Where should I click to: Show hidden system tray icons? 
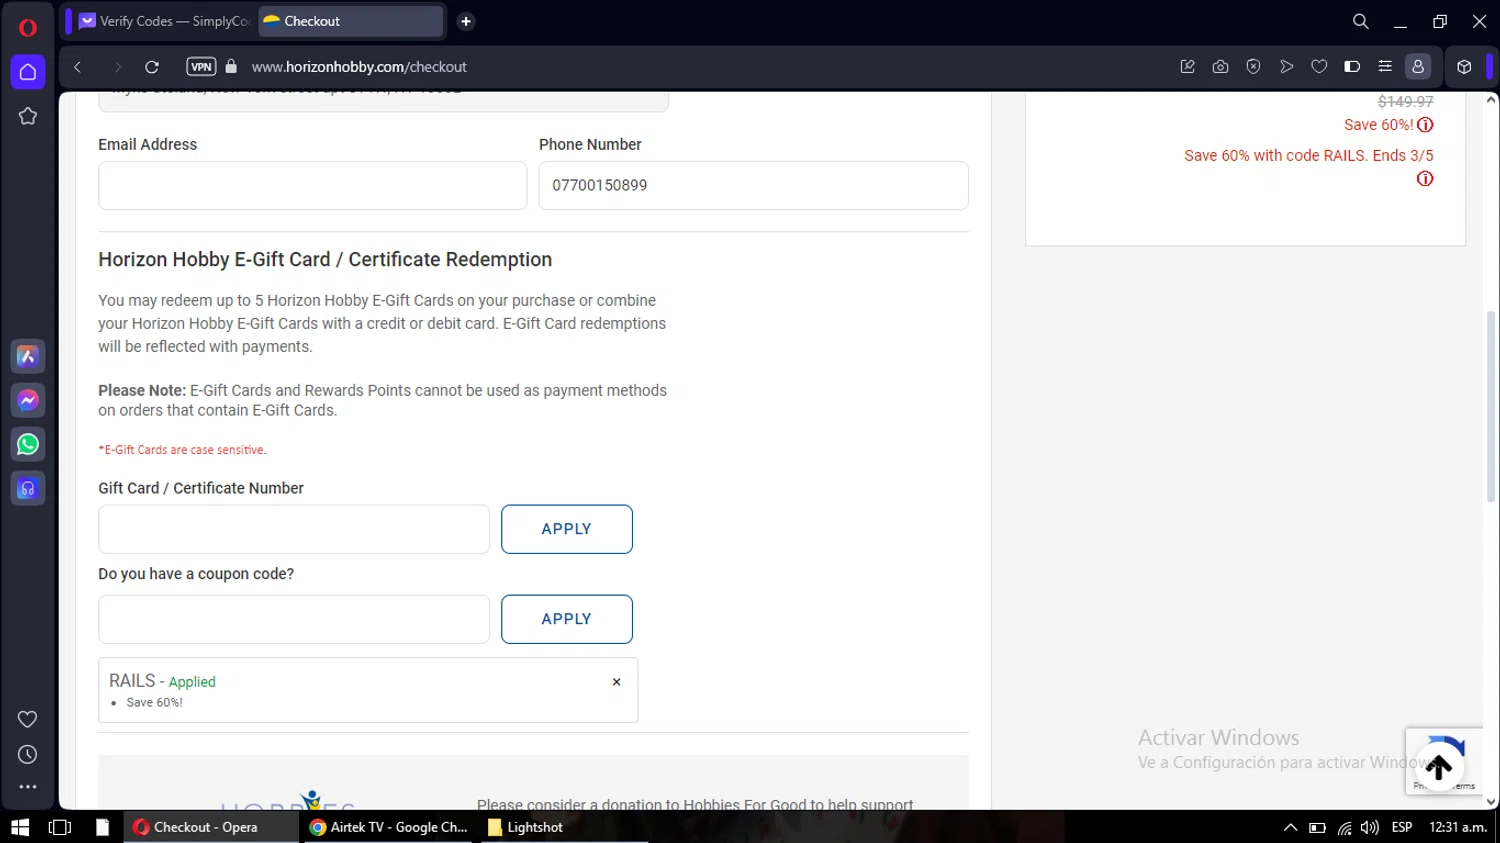coord(1290,827)
